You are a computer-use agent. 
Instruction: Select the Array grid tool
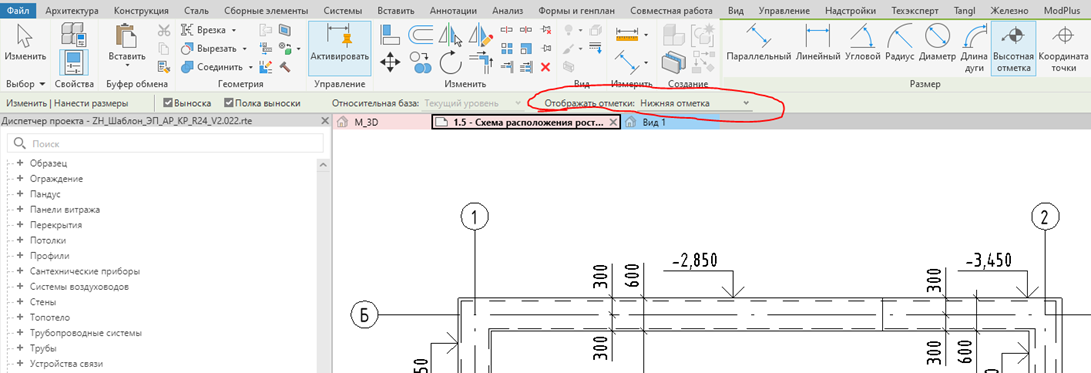[507, 49]
